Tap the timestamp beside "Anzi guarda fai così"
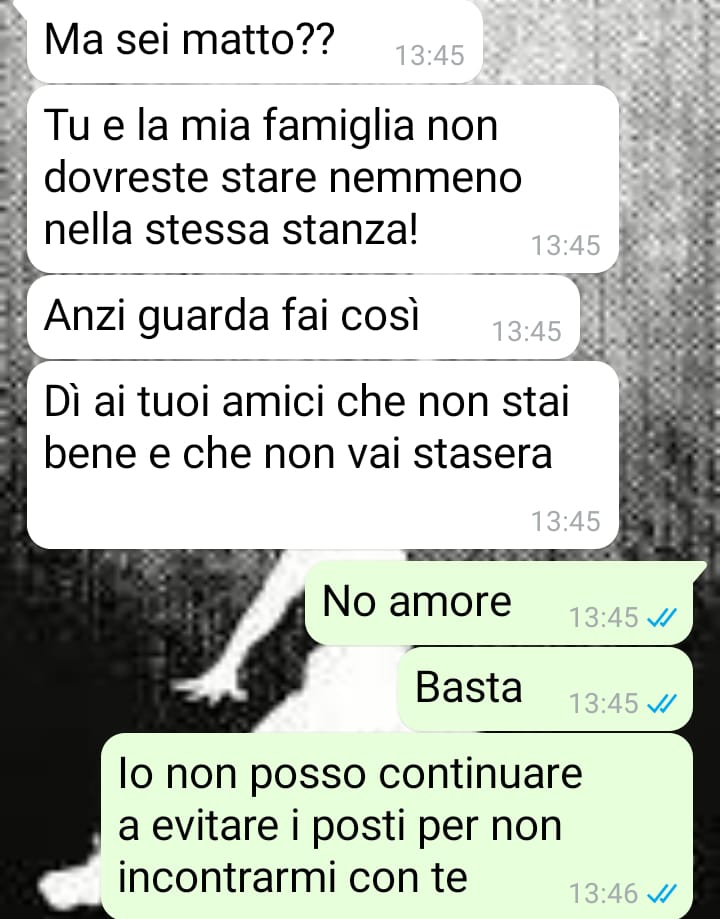The image size is (720, 919). (527, 332)
